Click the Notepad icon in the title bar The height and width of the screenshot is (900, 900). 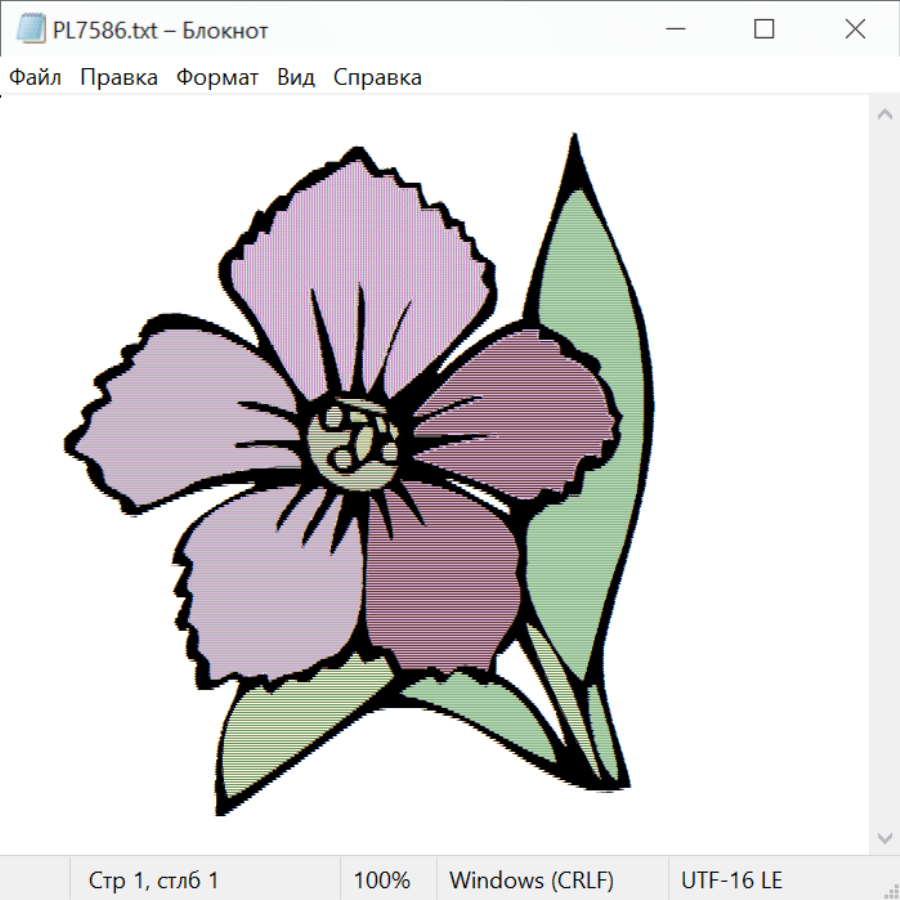(30, 30)
